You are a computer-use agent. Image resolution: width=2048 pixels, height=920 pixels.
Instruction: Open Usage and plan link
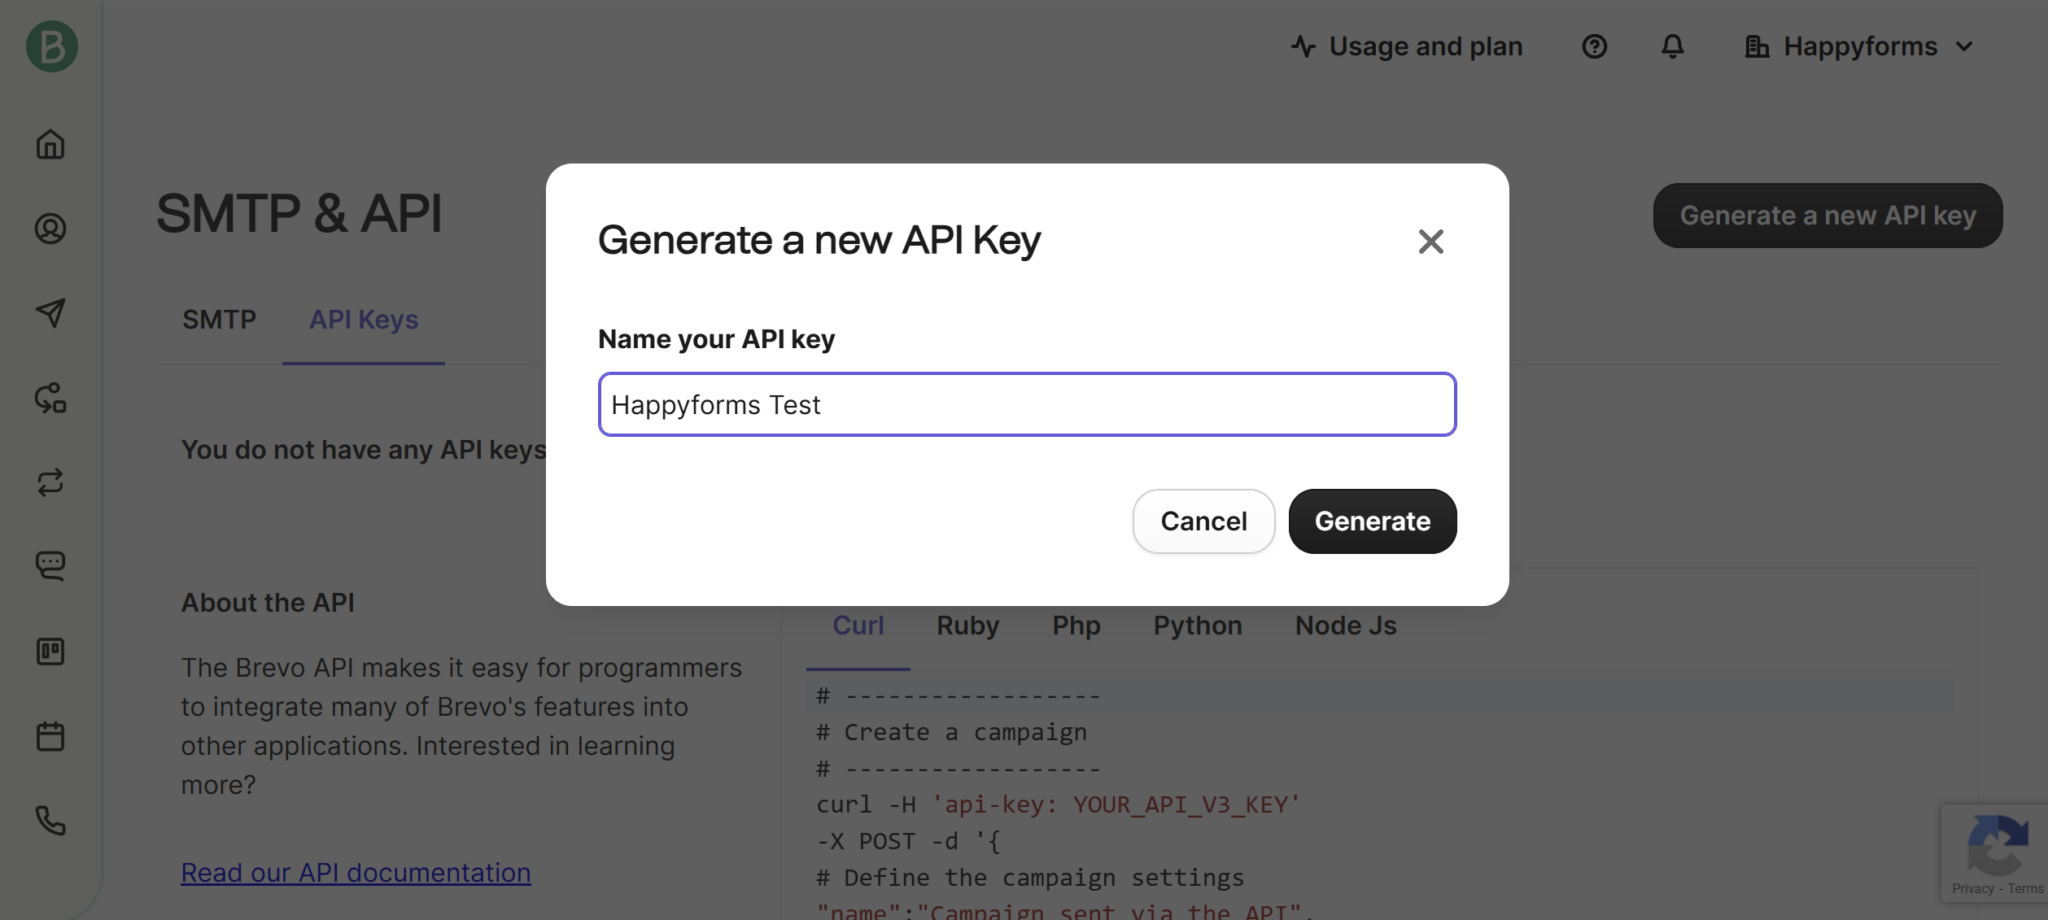(1407, 47)
